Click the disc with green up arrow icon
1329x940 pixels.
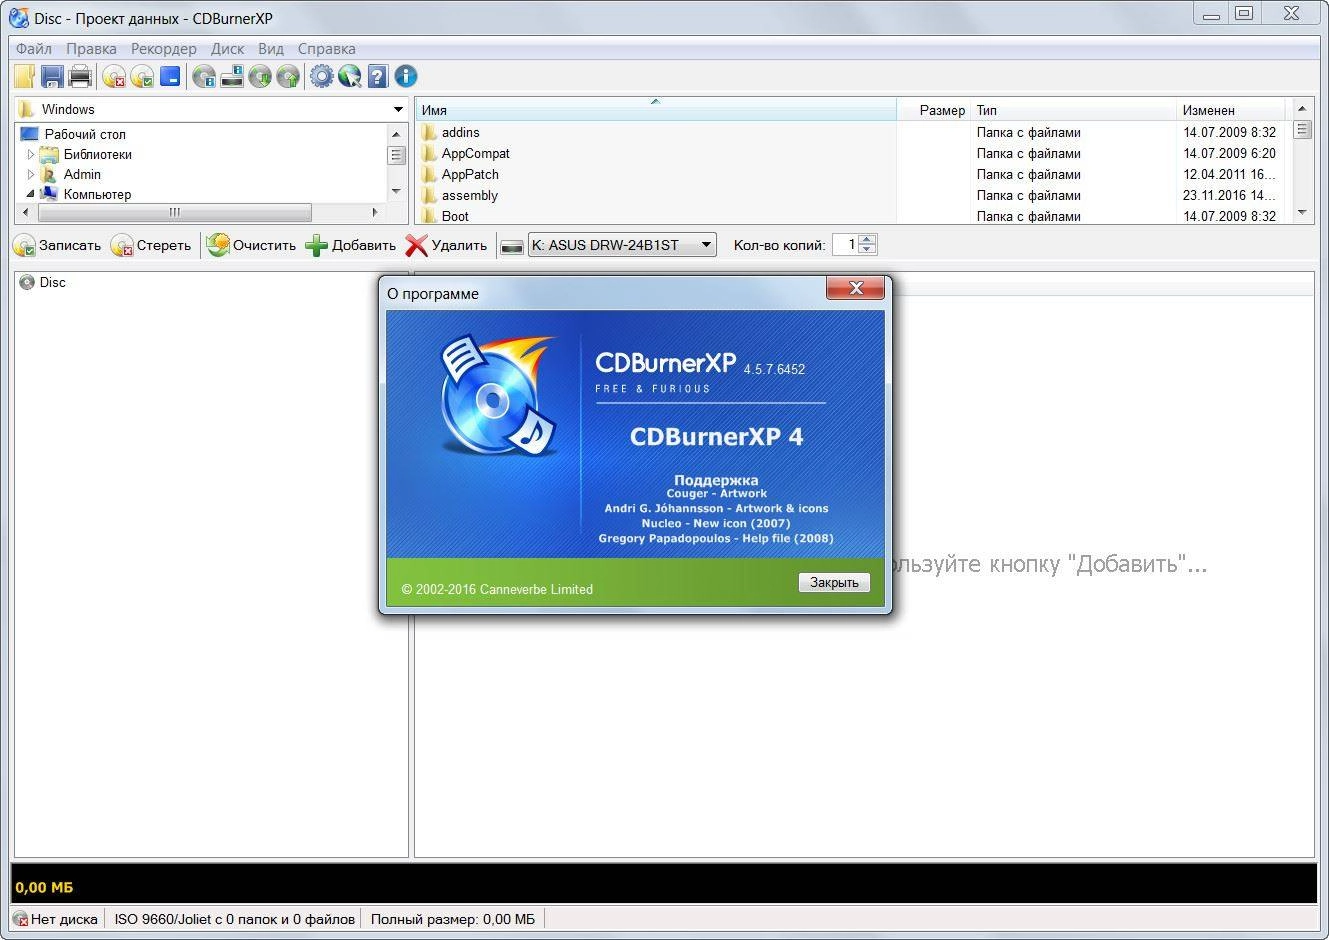pyautogui.click(x=288, y=76)
